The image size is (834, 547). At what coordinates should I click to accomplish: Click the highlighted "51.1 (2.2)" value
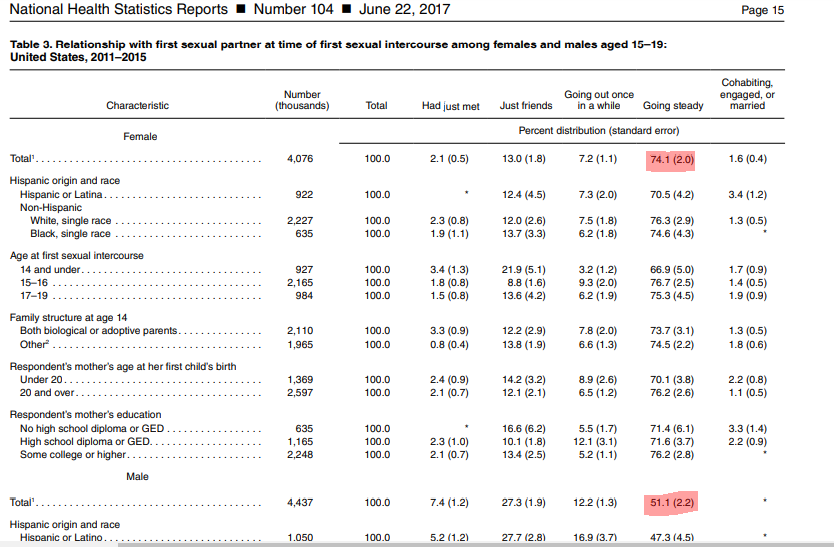point(672,502)
